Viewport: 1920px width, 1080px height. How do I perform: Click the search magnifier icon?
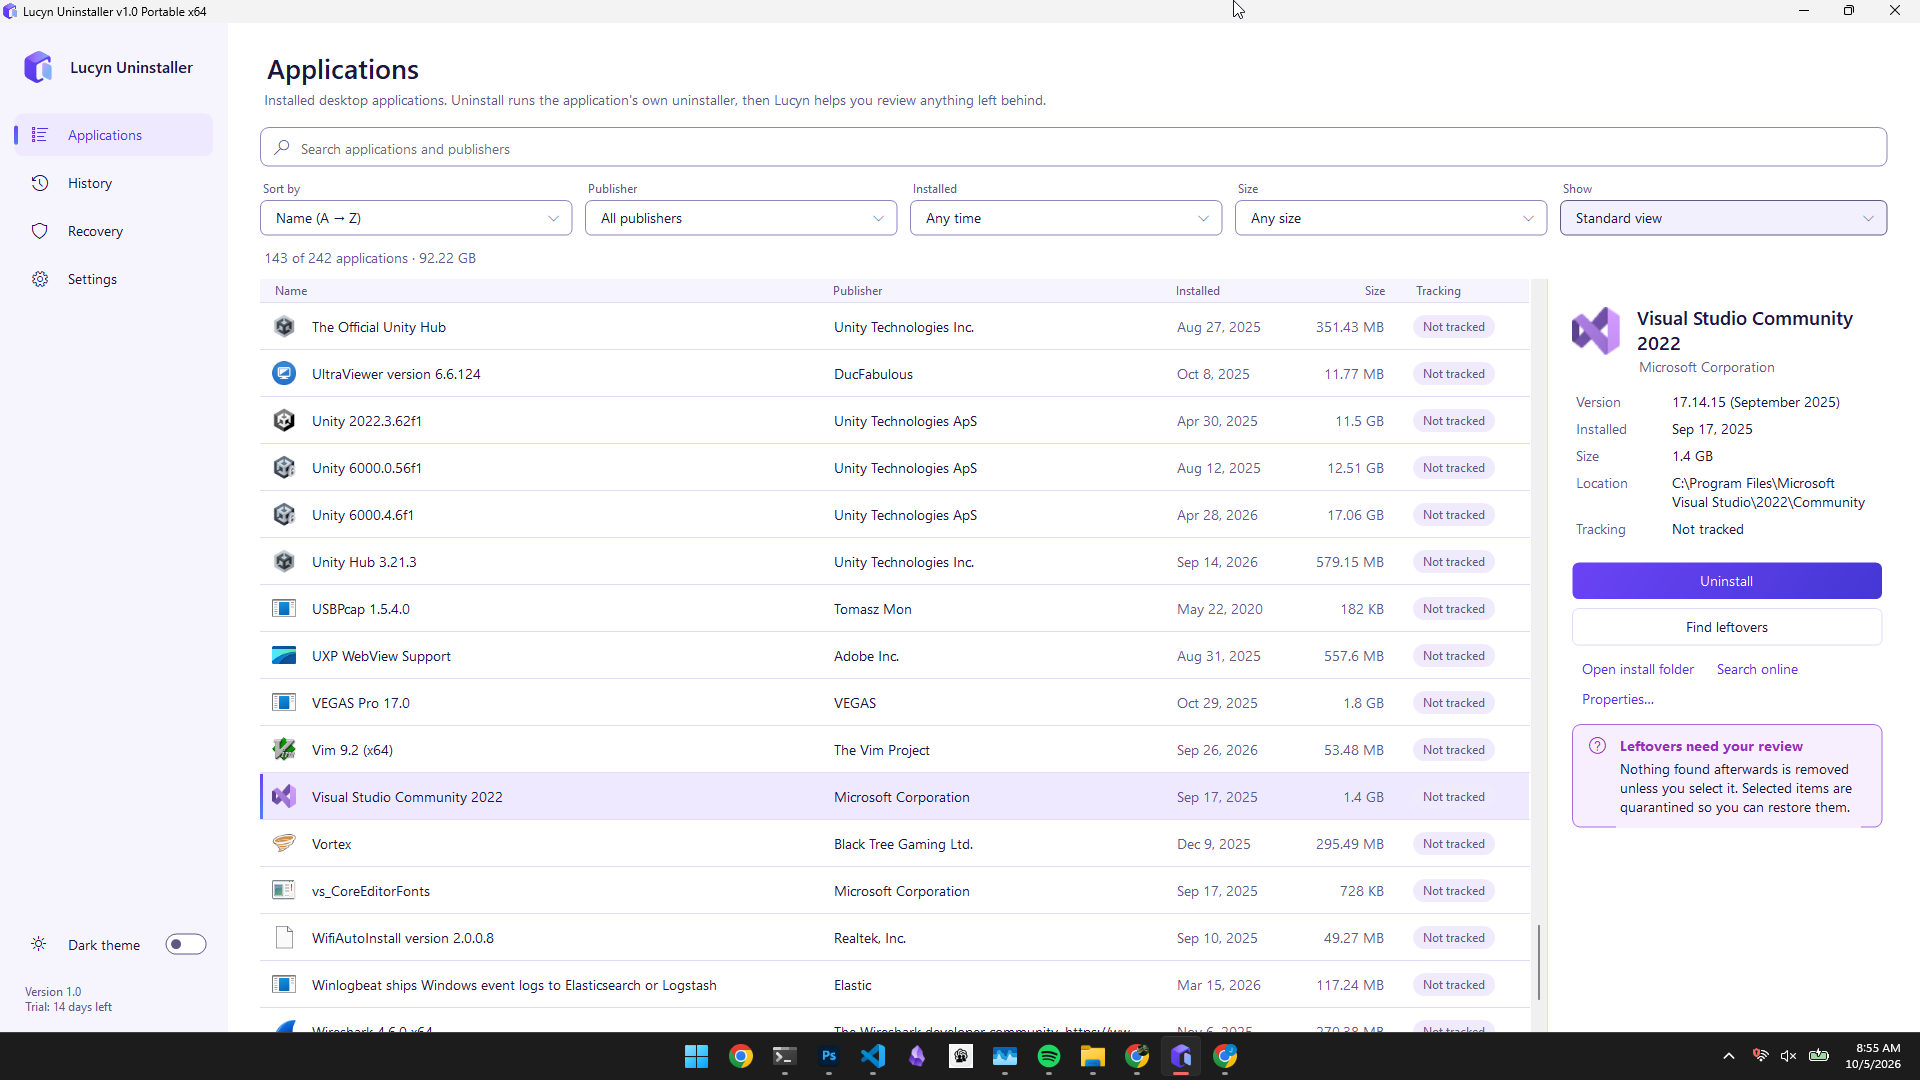tap(282, 148)
